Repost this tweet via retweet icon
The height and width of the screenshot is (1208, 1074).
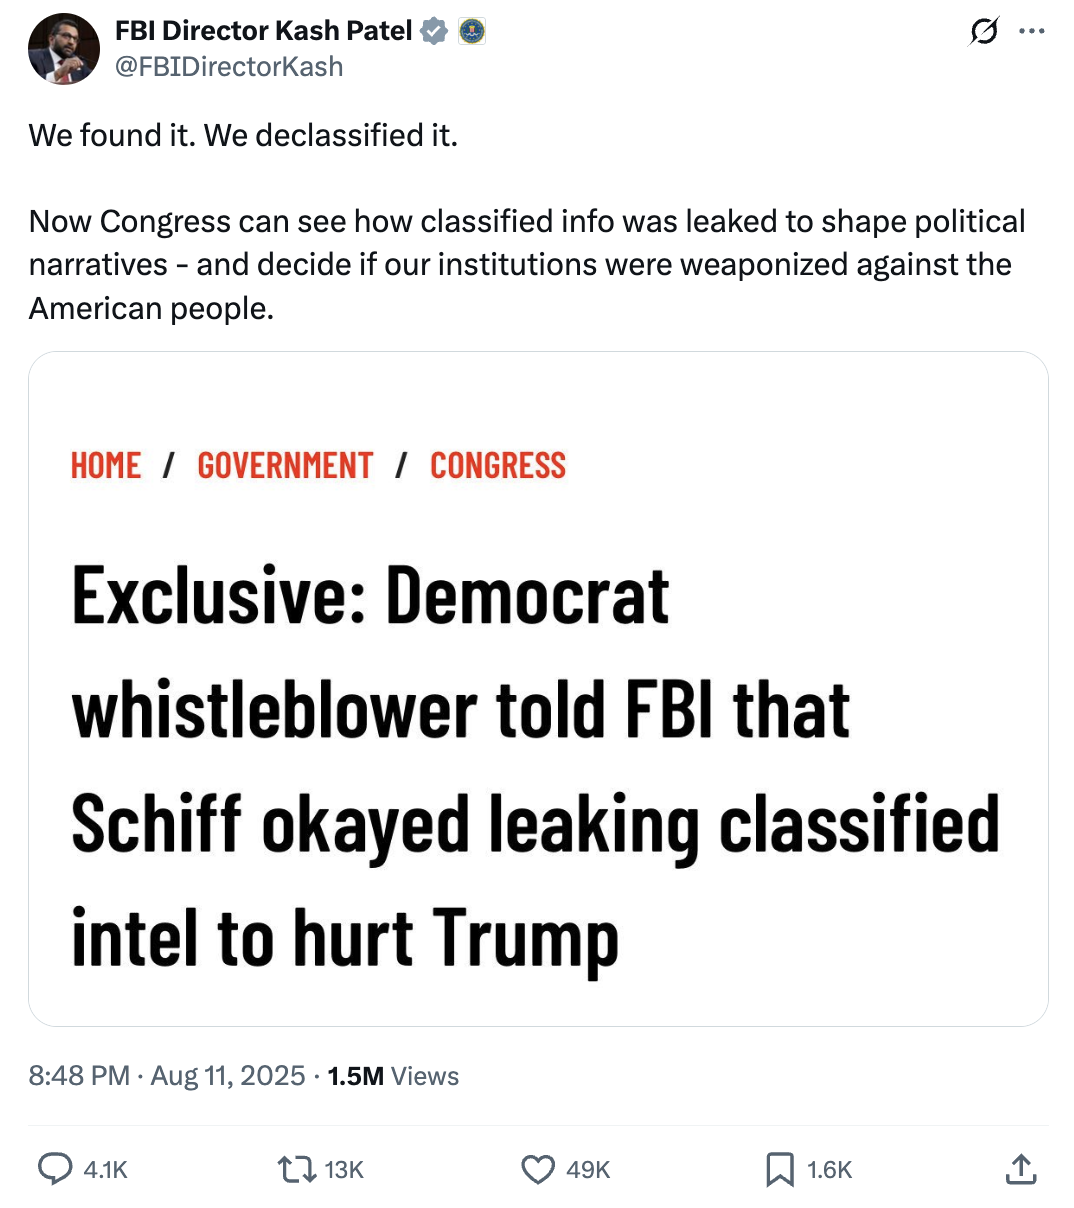(x=296, y=1169)
